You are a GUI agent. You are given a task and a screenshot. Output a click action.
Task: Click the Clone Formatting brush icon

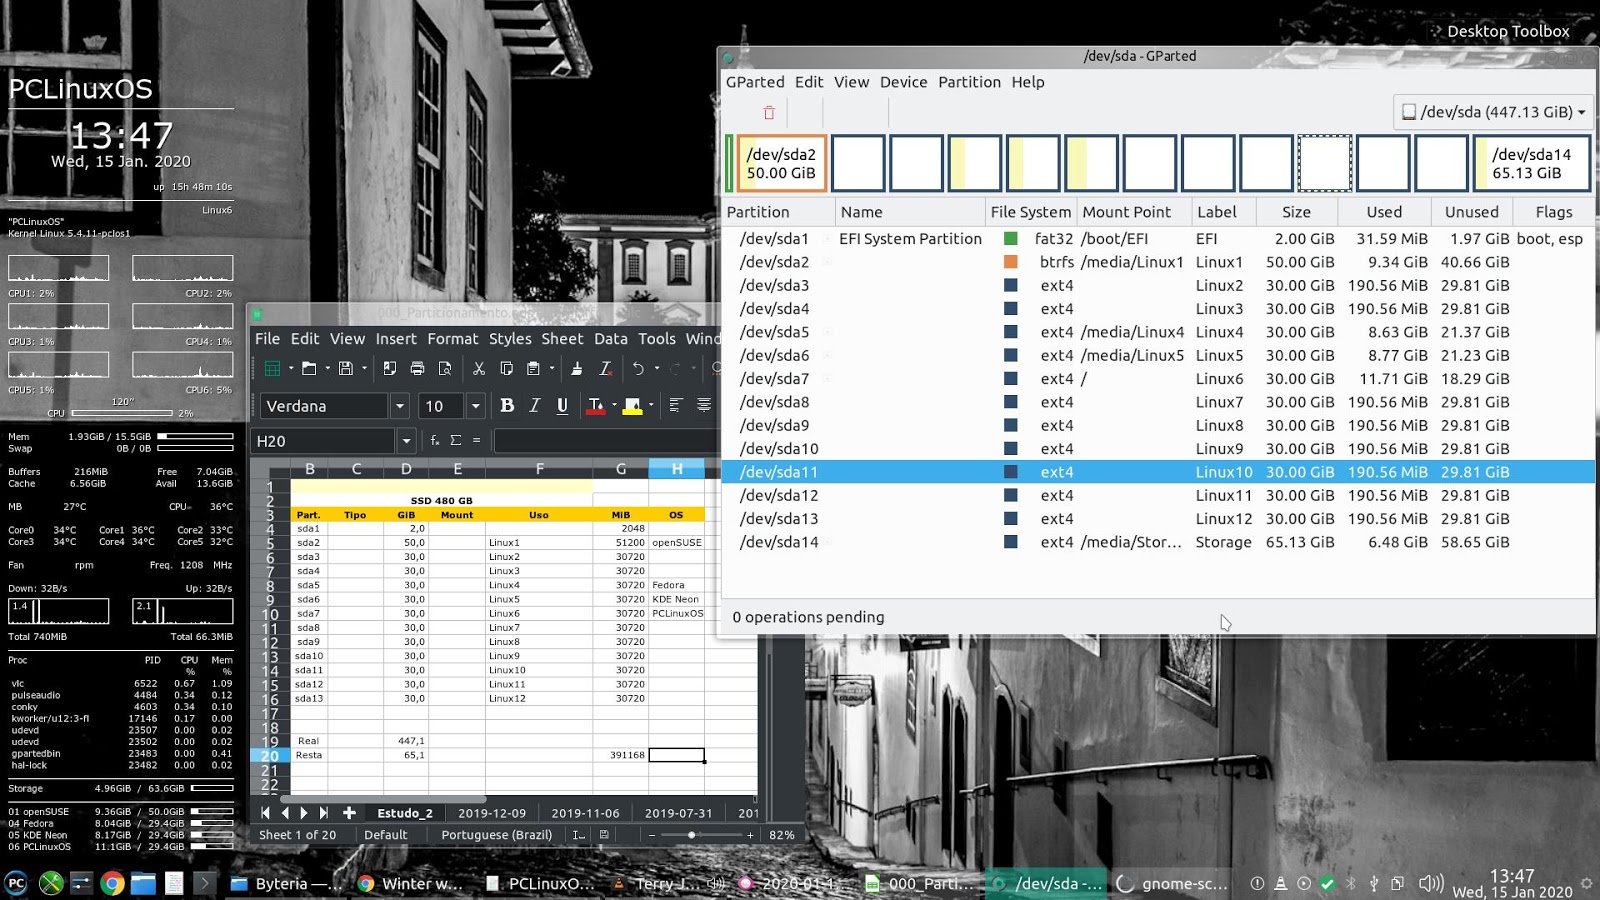[577, 369]
